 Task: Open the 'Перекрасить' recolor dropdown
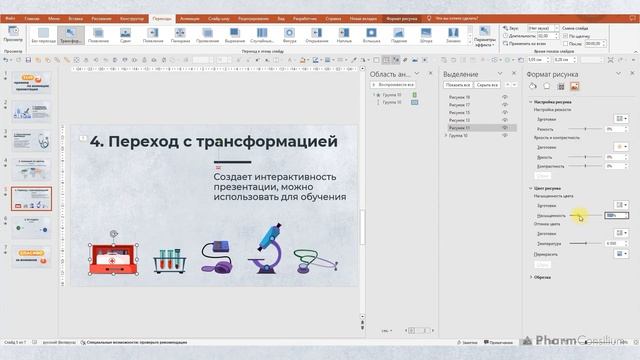click(x=621, y=254)
